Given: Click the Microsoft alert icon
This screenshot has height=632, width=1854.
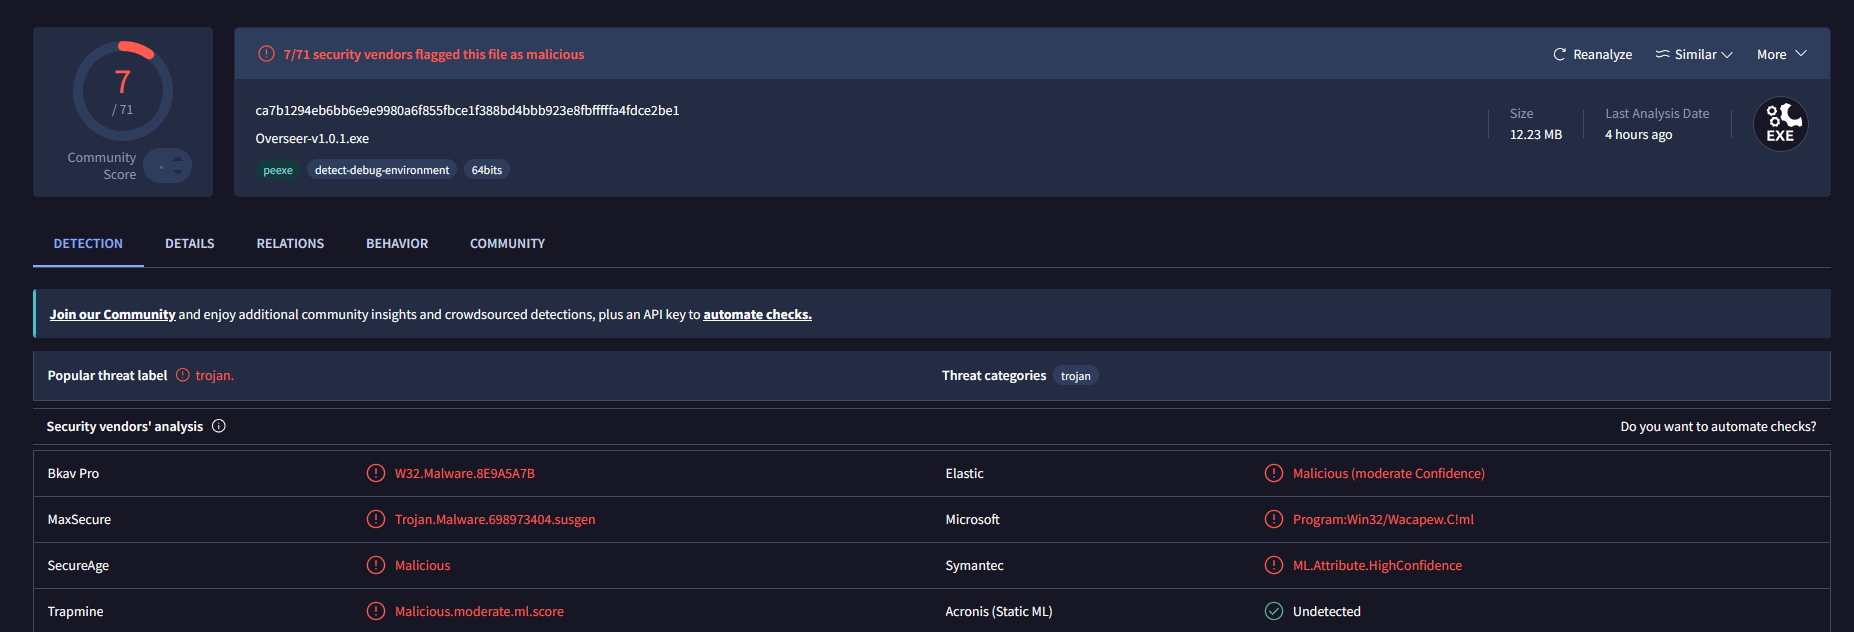Looking at the screenshot, I should pos(1274,519).
